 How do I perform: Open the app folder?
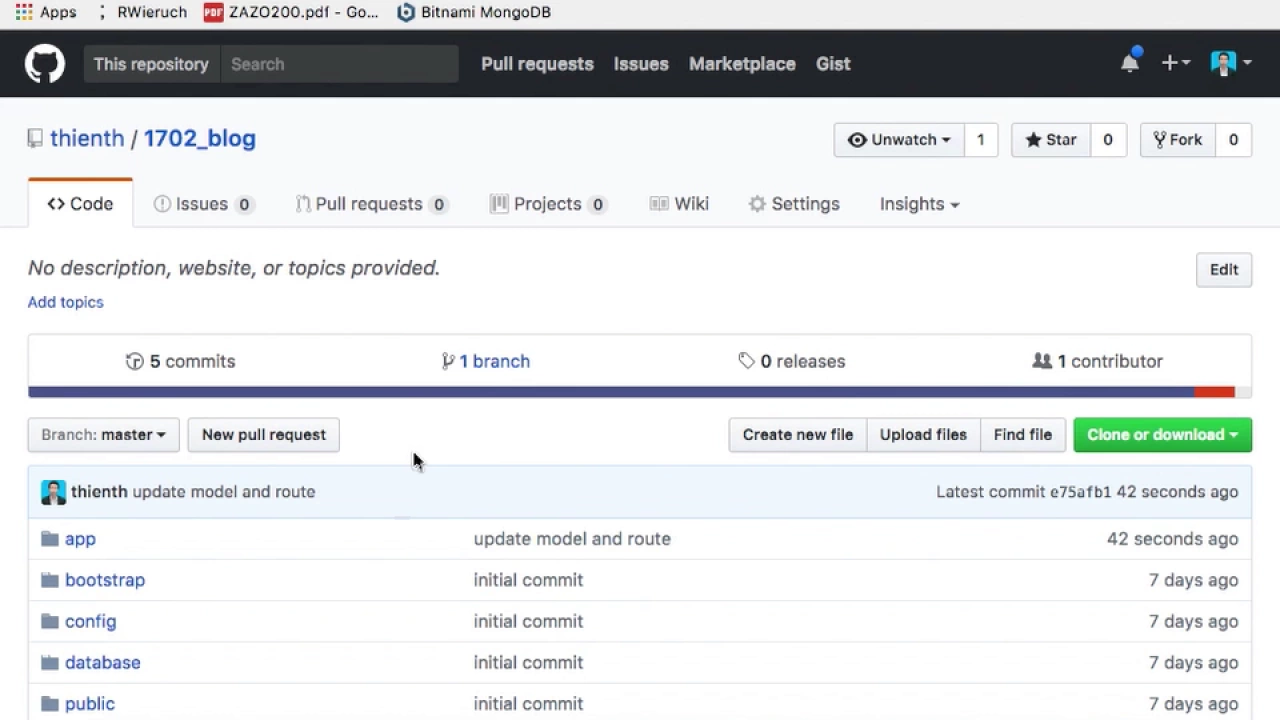[80, 539]
